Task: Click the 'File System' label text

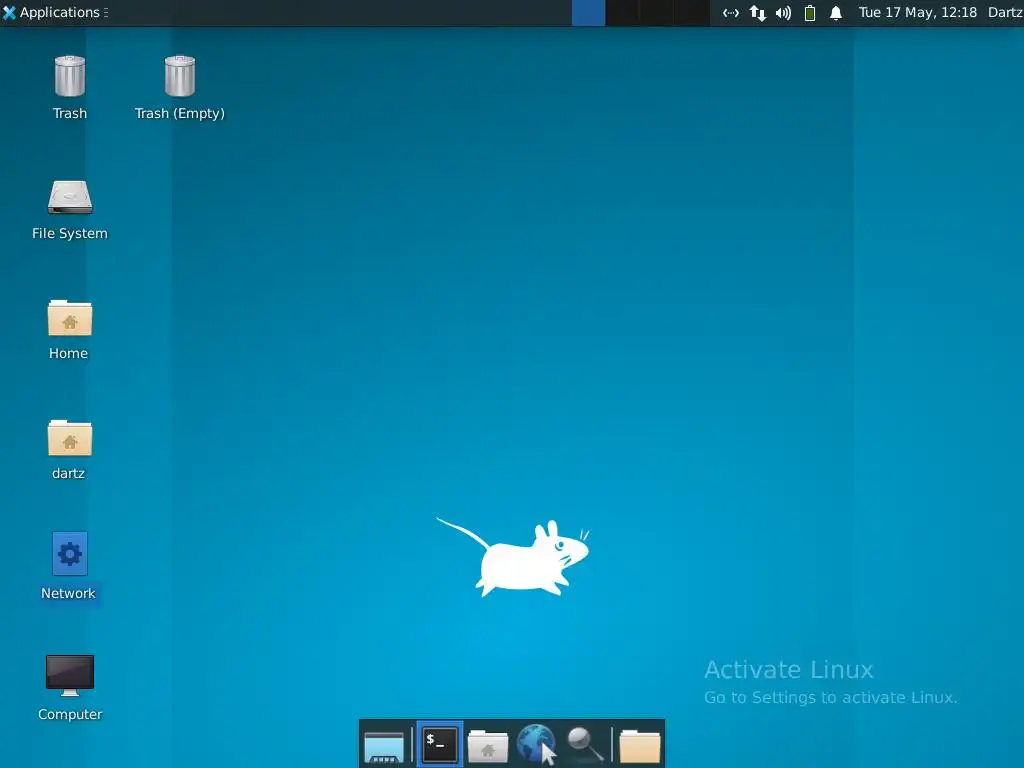Action: coord(70,233)
